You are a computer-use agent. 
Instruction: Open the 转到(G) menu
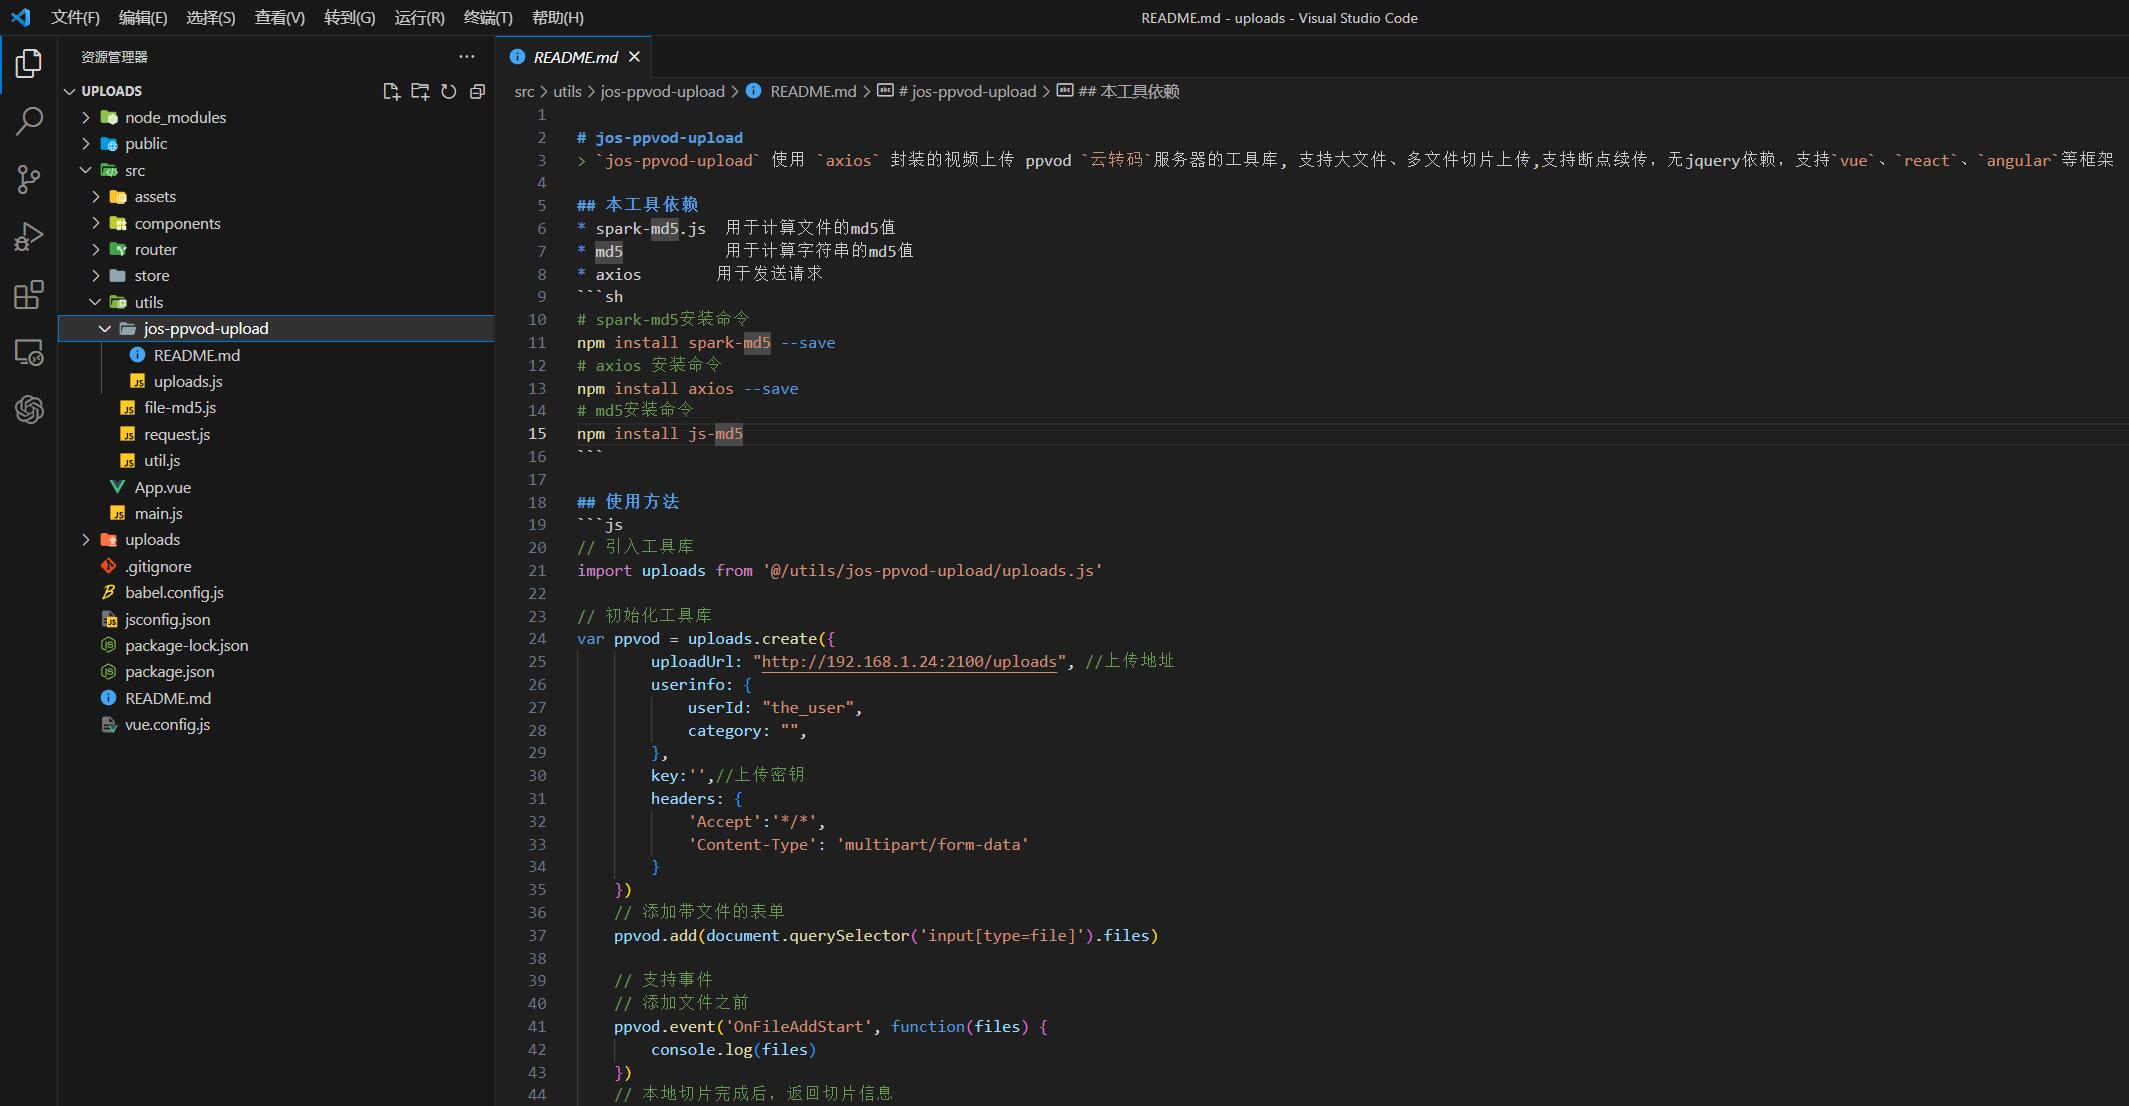350,17
